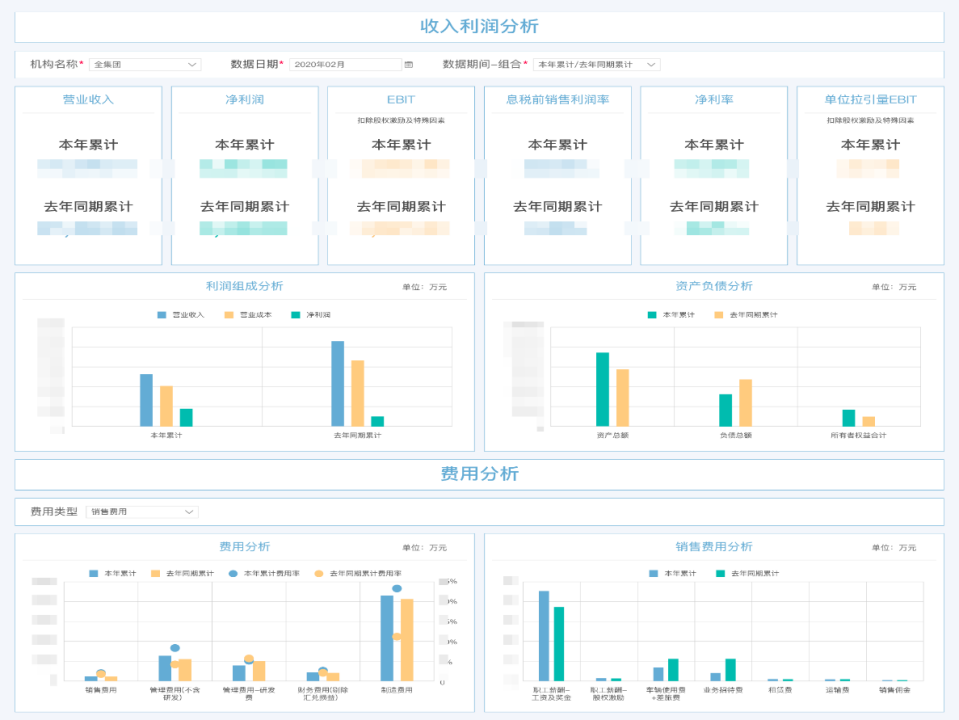This screenshot has height=720, width=959.
Task: Click 本年累计费用率 circle legend icon in 费用分析
Action: pos(233,574)
